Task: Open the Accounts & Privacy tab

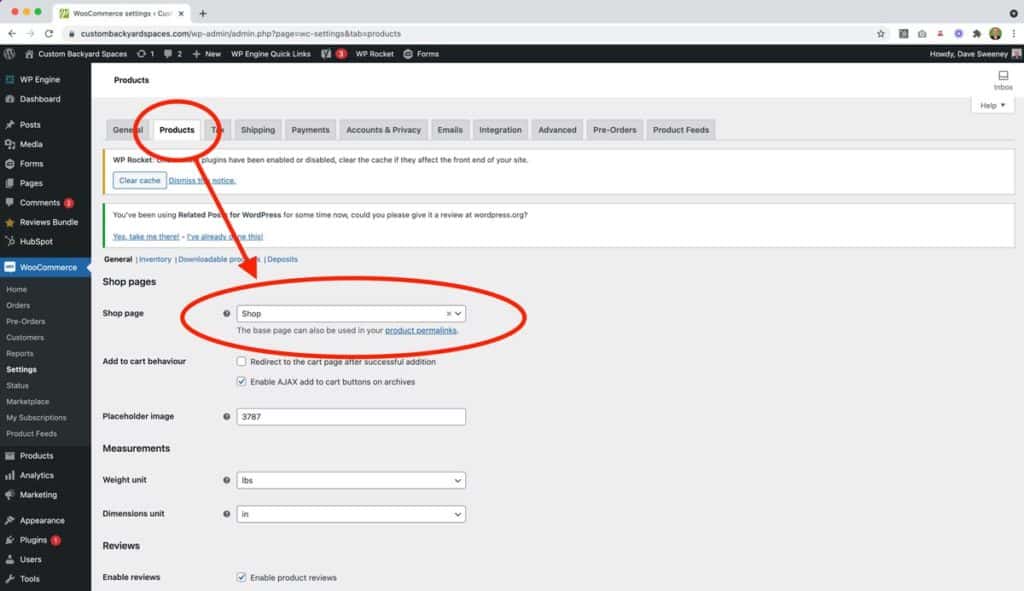Action: 383,129
